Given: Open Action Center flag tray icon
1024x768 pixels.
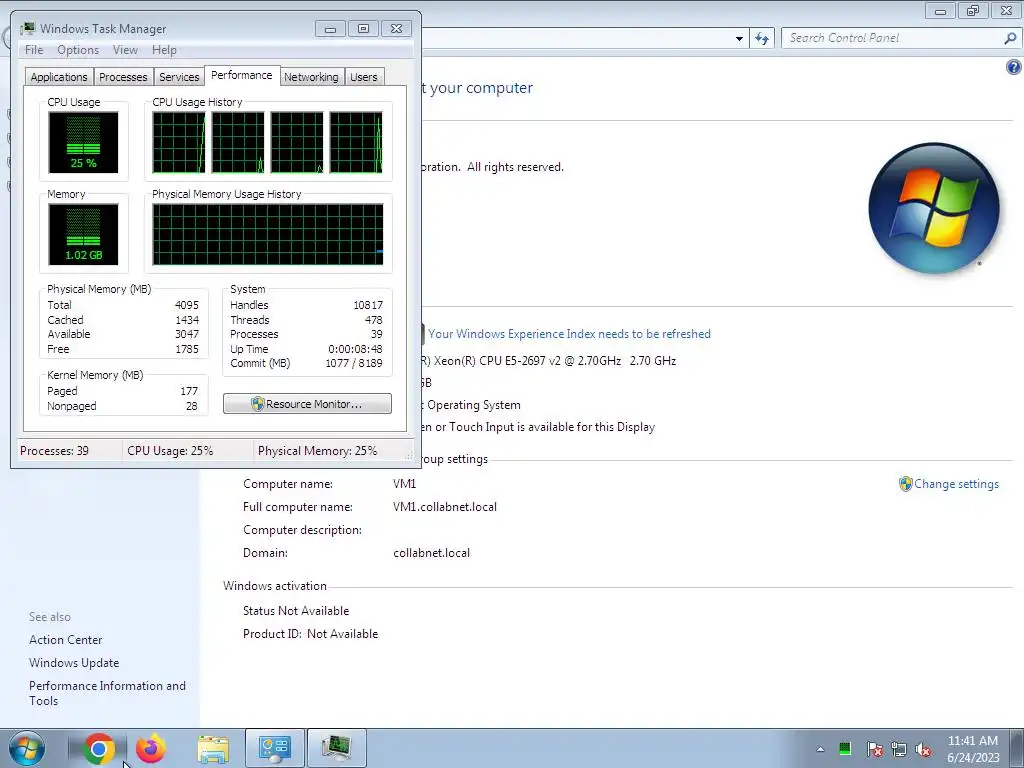Looking at the screenshot, I should pos(874,749).
